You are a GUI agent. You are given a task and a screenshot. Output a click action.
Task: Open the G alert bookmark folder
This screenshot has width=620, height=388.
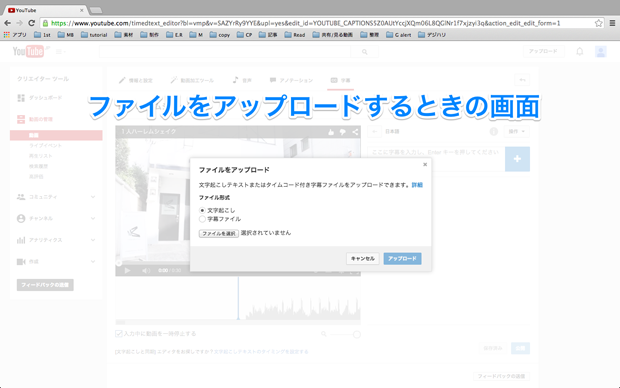(x=399, y=35)
